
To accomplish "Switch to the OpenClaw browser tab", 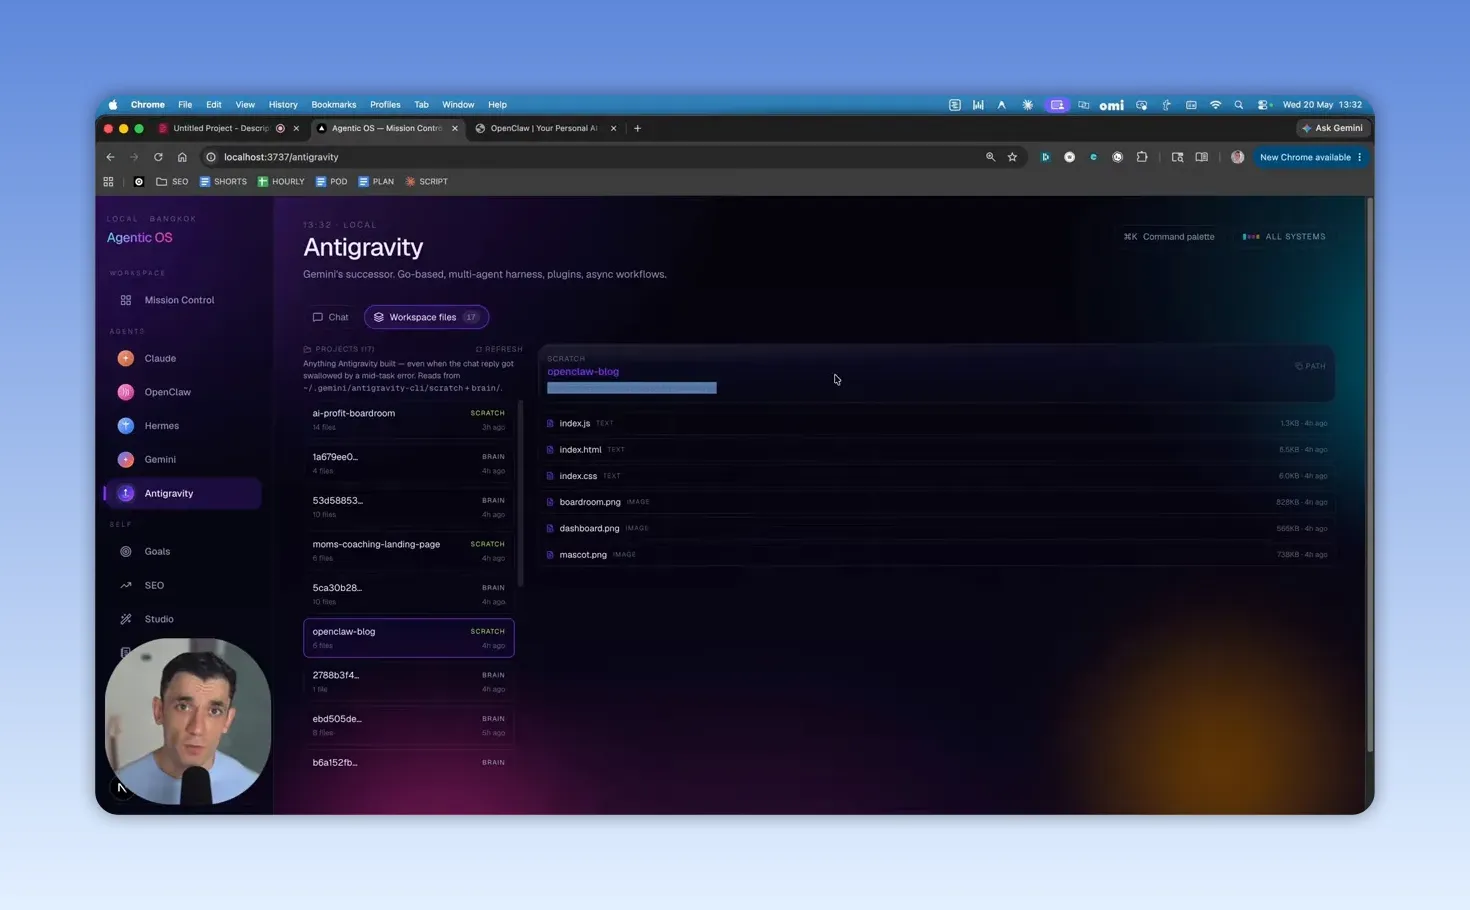I will pyautogui.click(x=545, y=128).
